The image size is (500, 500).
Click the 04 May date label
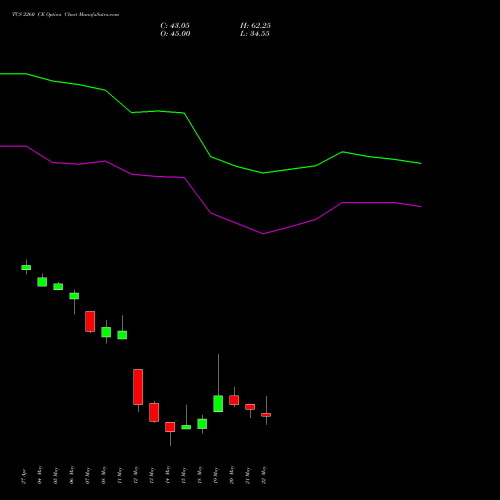click(40, 475)
